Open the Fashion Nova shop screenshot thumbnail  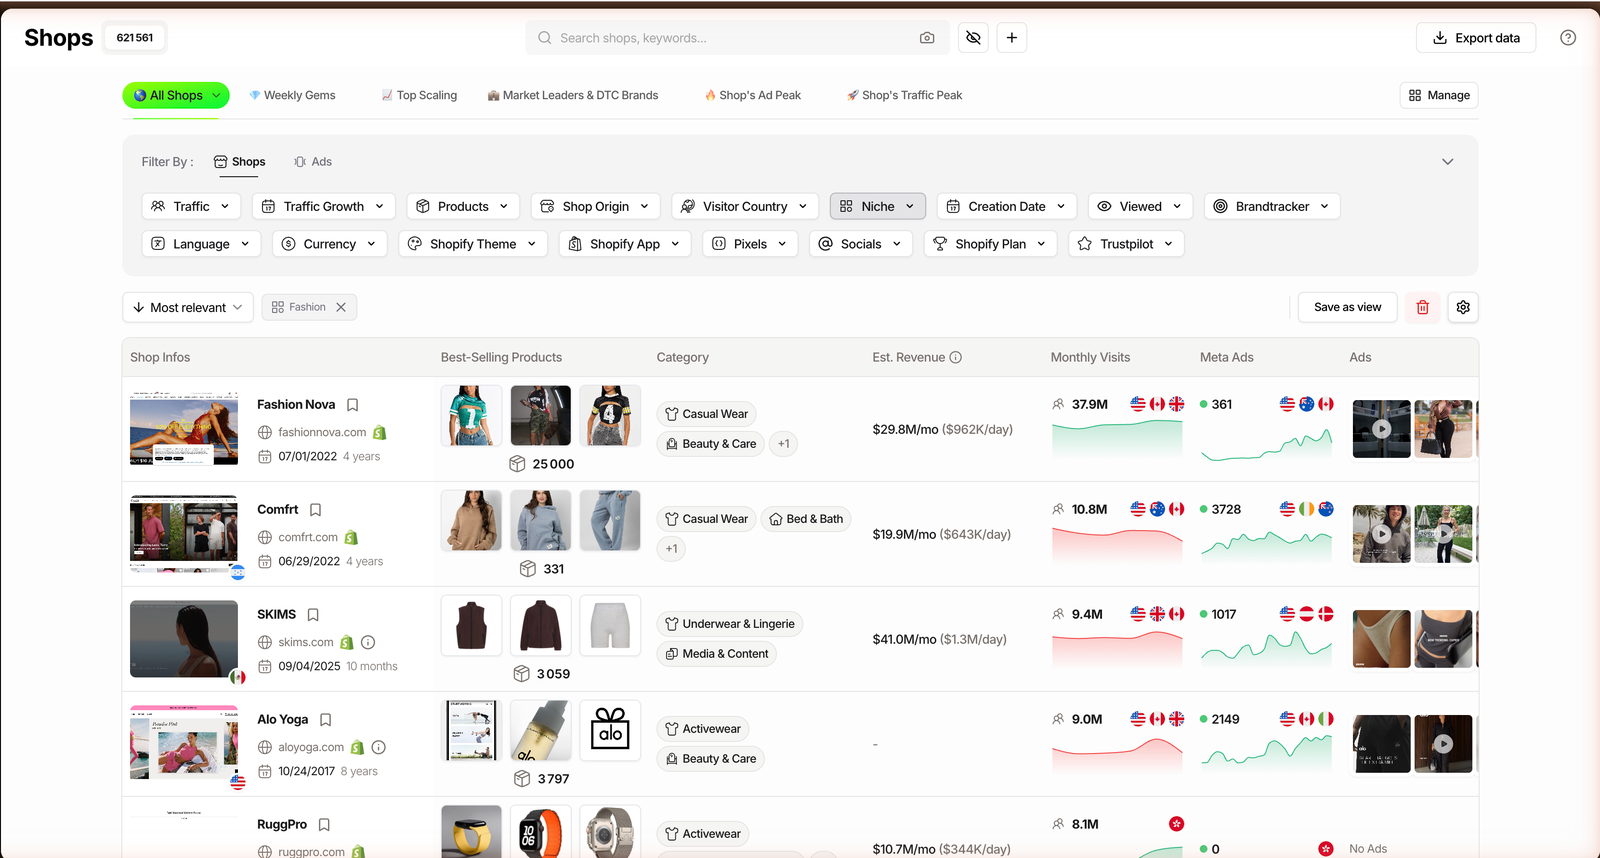pyautogui.click(x=184, y=428)
